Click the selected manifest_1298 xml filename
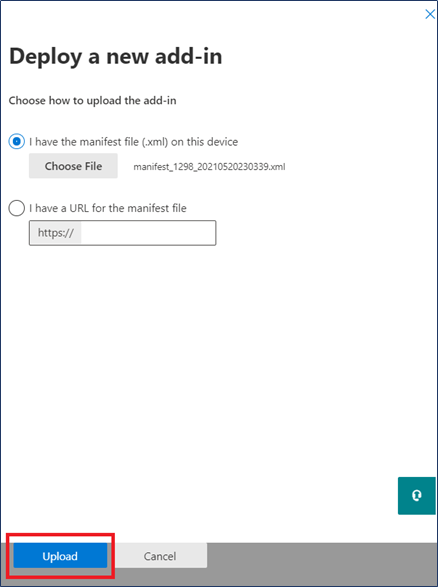 [209, 167]
